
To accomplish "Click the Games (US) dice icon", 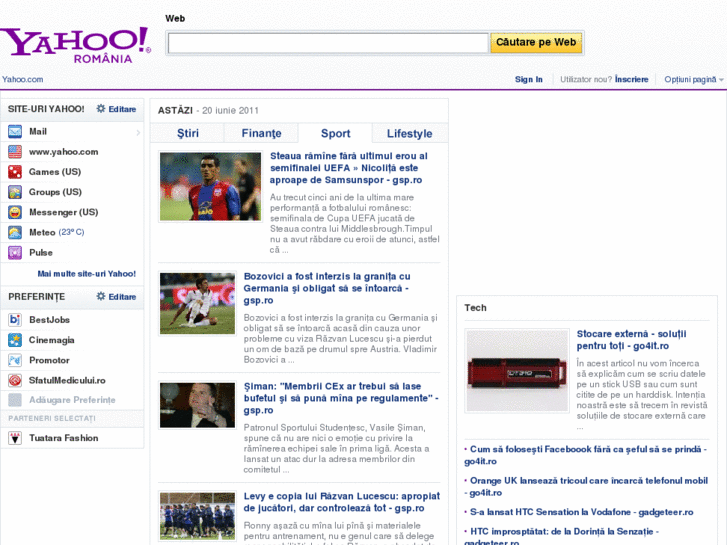I will [15, 172].
